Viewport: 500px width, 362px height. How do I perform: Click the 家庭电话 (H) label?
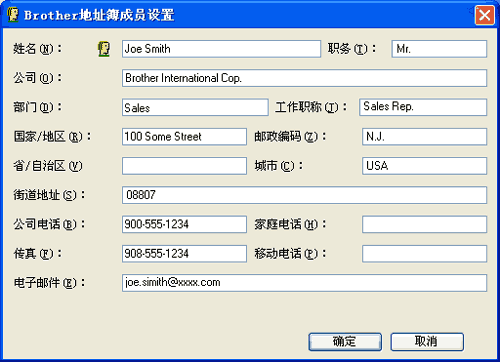click(290, 224)
